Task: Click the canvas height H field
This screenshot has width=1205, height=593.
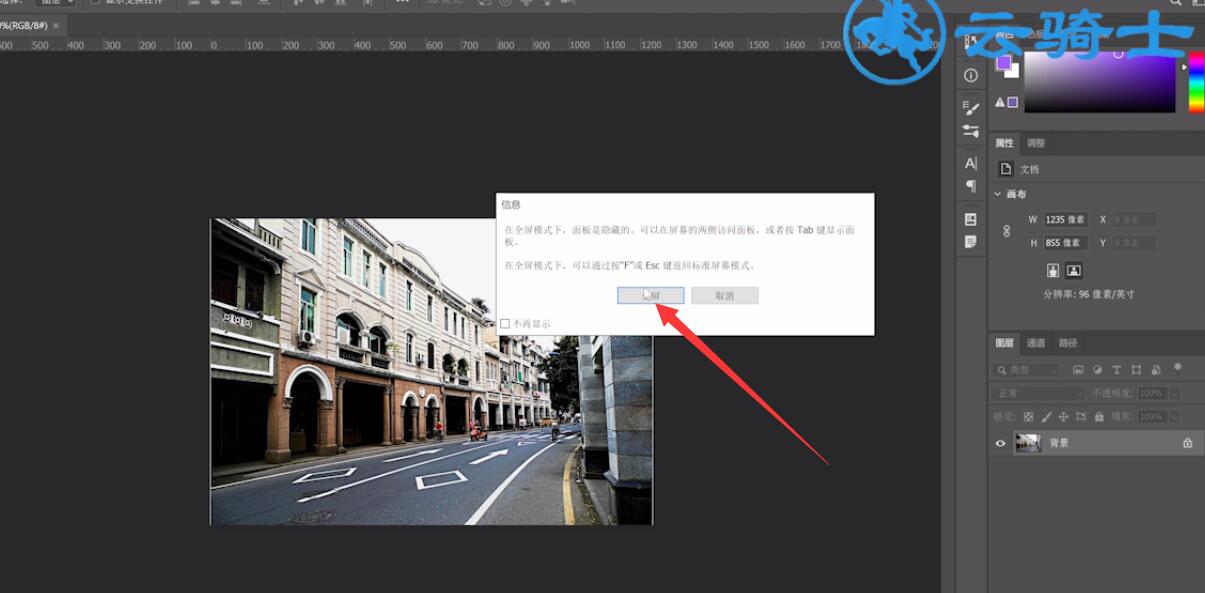Action: (x=1065, y=243)
